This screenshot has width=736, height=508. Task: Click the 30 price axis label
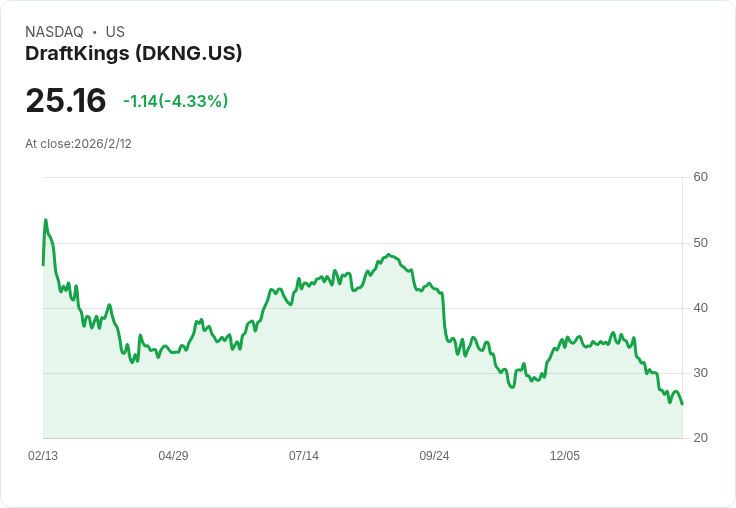tap(700, 373)
